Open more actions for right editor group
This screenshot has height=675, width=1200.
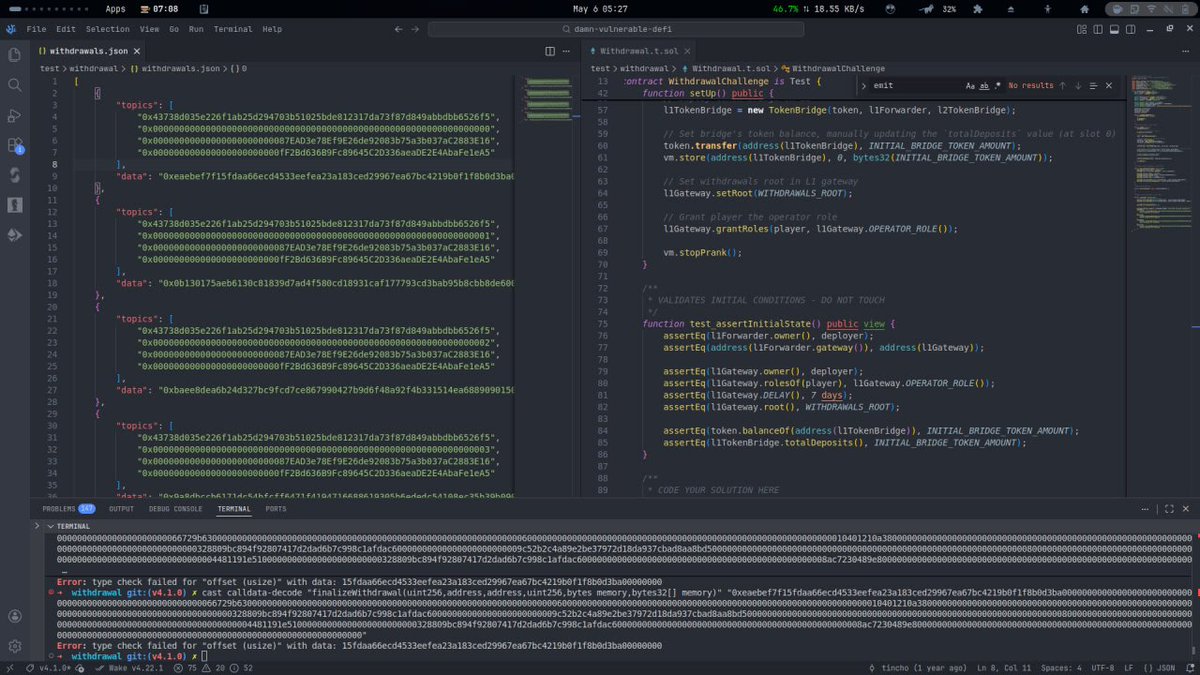tap(1185, 51)
